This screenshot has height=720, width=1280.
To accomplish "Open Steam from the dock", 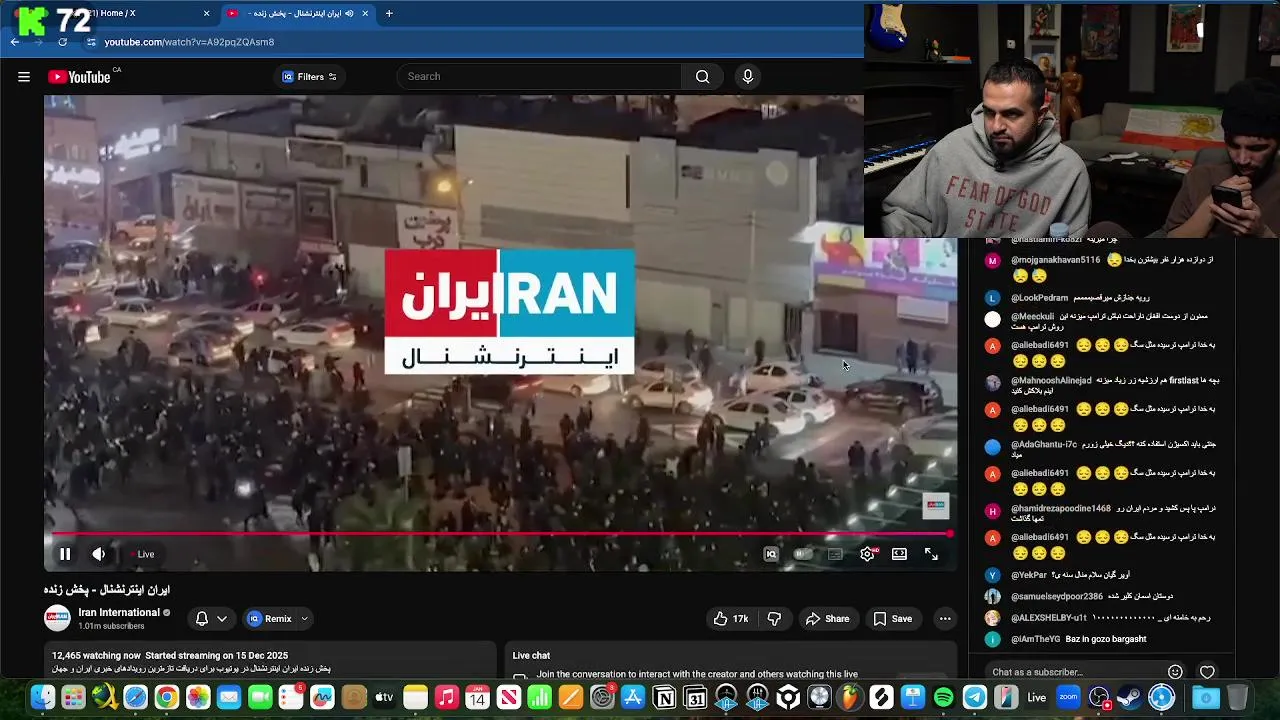I will point(1130,698).
